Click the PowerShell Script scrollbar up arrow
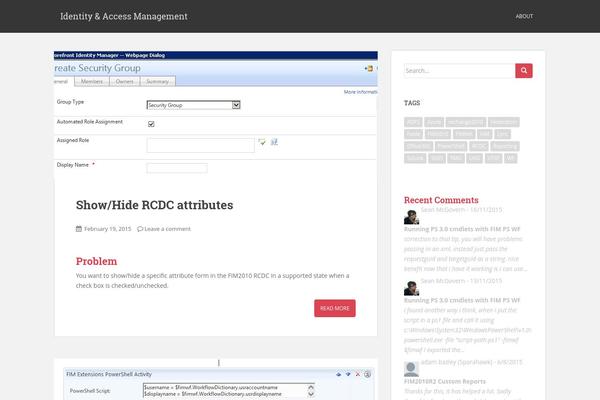This screenshot has height=400, width=600. (311, 388)
